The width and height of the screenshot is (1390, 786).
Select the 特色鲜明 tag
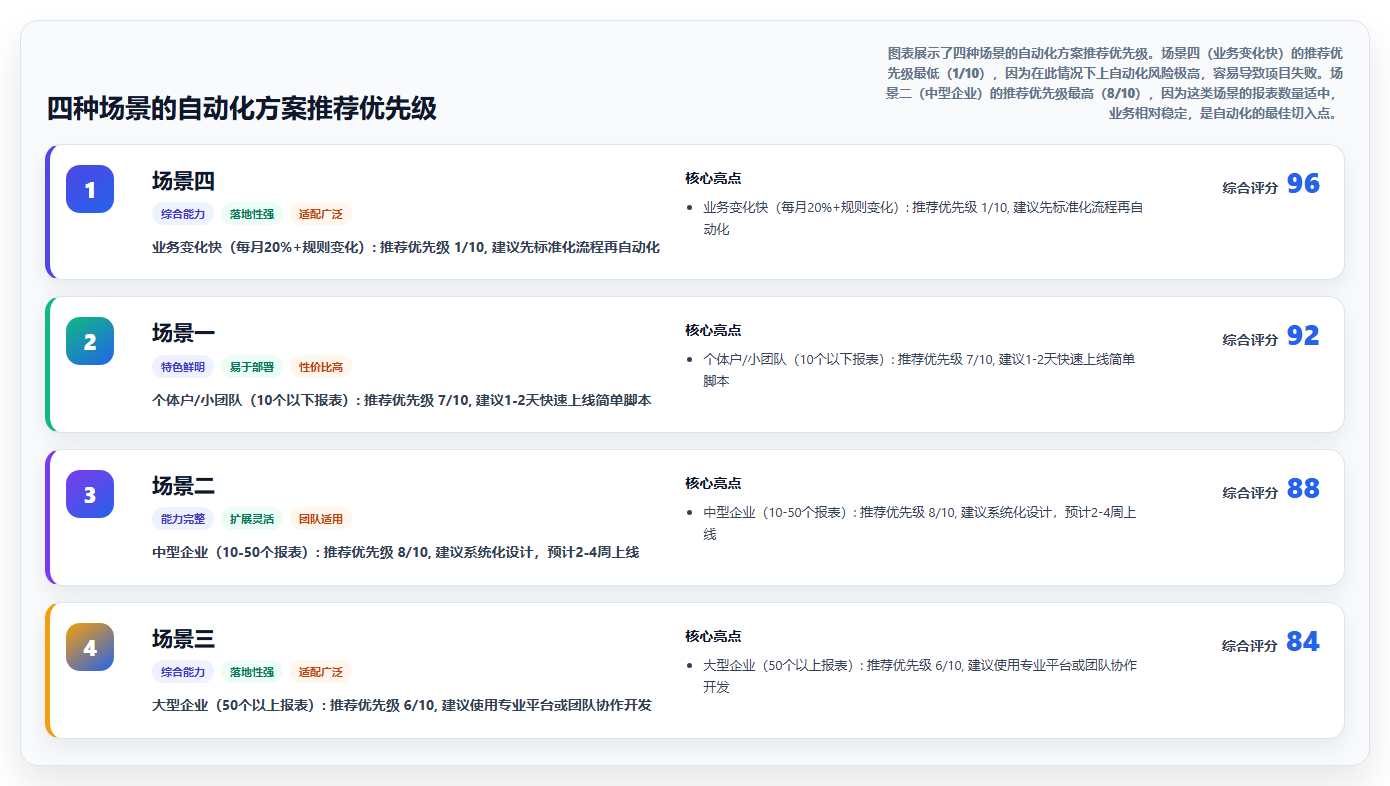pyautogui.click(x=183, y=367)
